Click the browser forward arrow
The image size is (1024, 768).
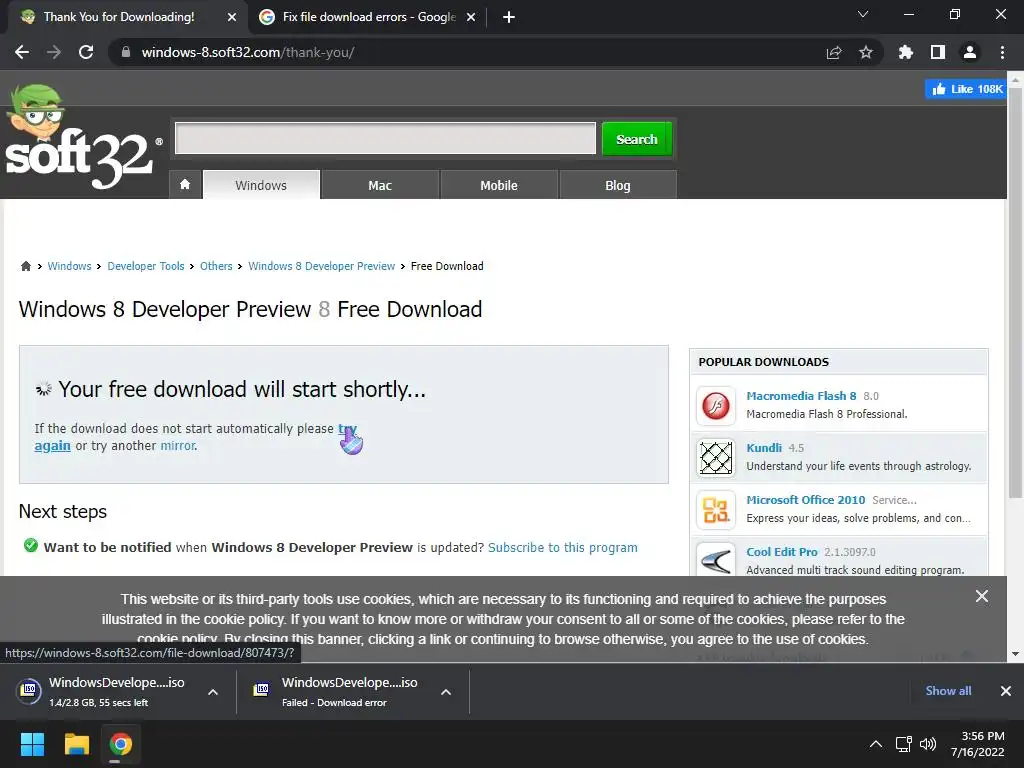click(x=54, y=52)
